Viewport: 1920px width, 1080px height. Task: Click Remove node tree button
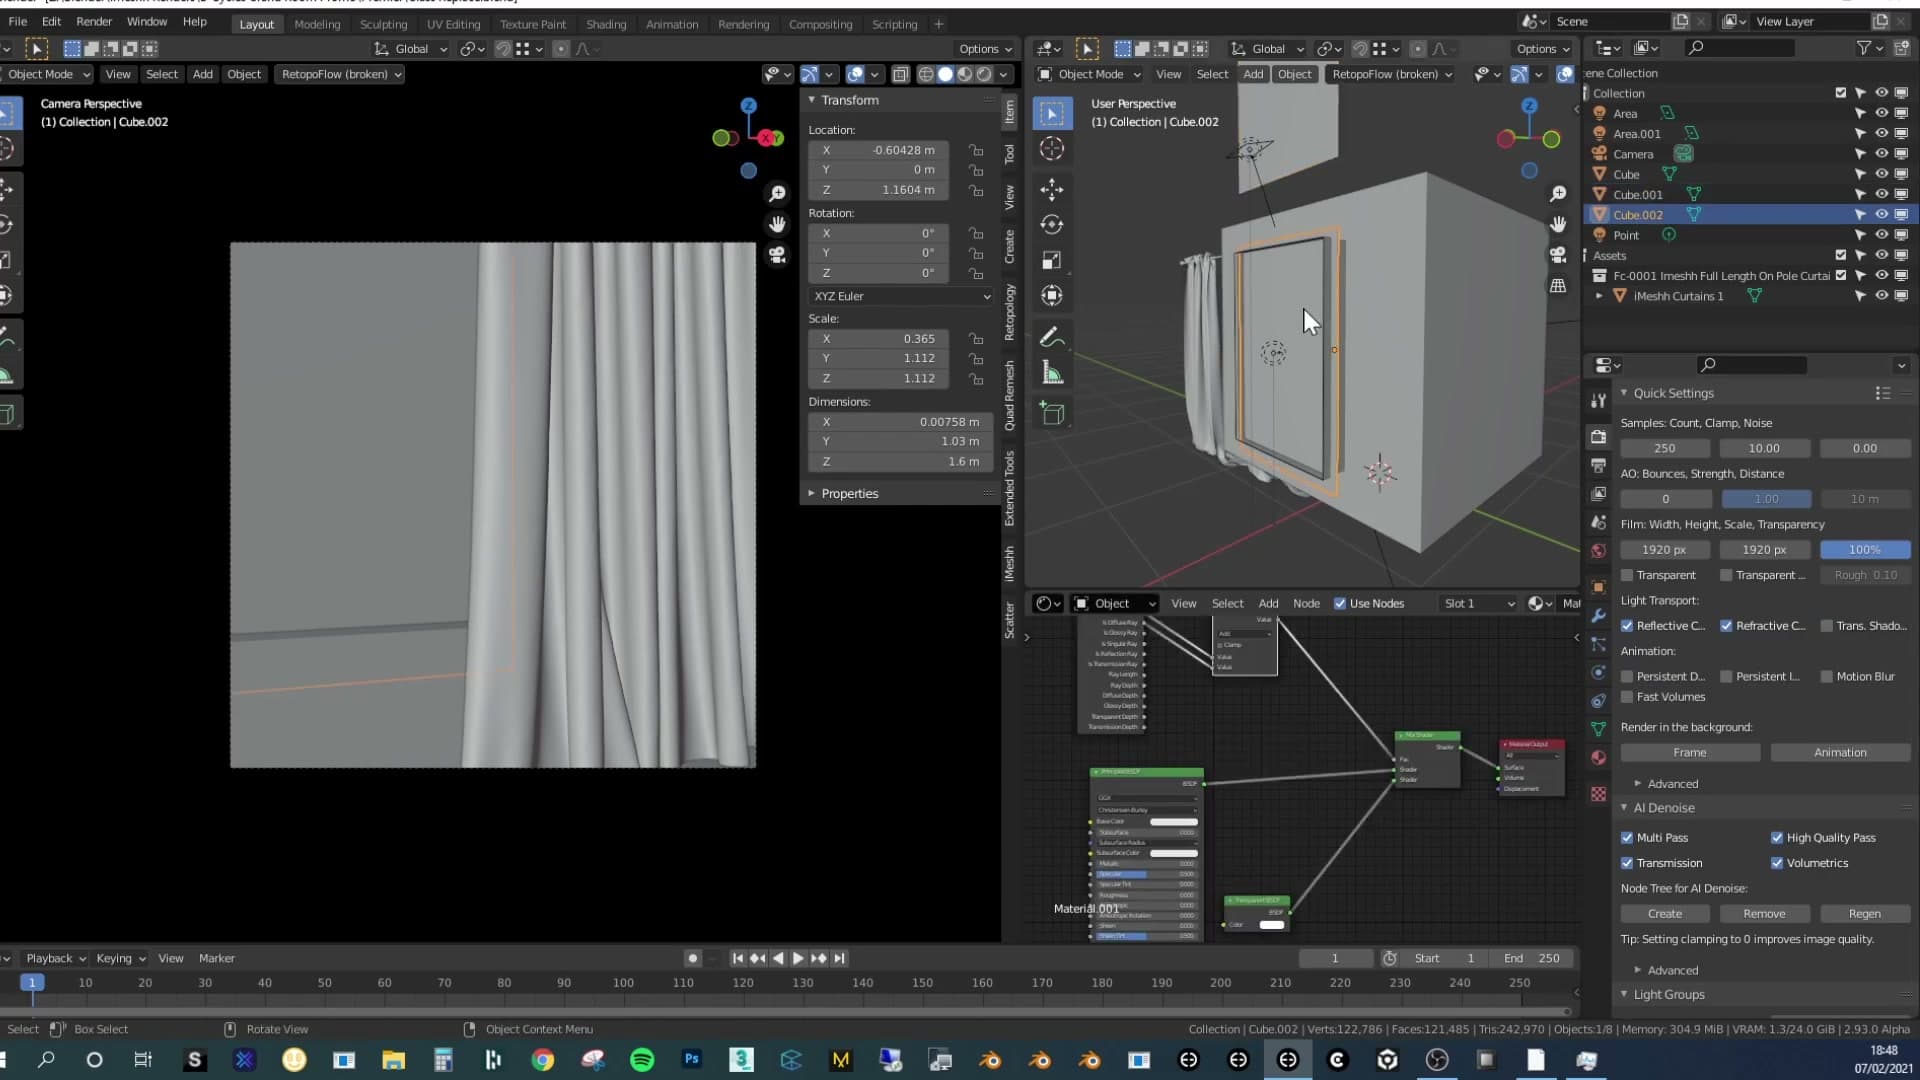point(1764,914)
